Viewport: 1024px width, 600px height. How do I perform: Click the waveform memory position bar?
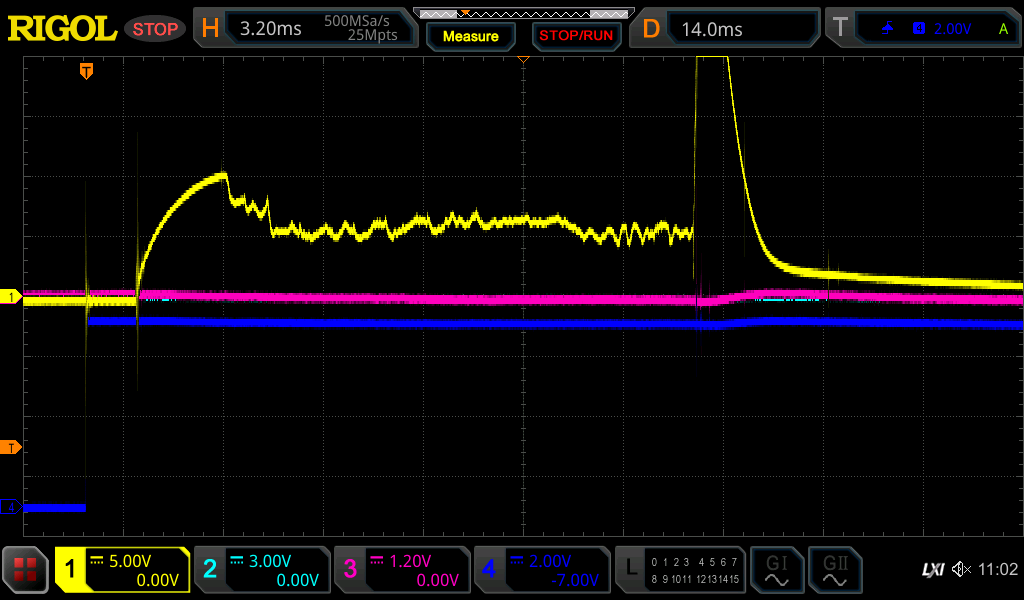coord(523,14)
